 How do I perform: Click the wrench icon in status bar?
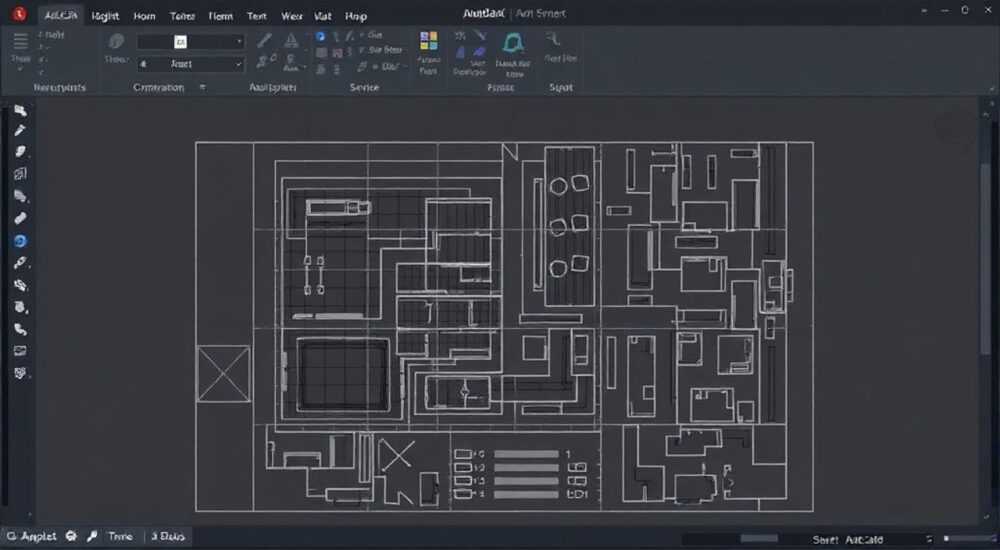92,537
